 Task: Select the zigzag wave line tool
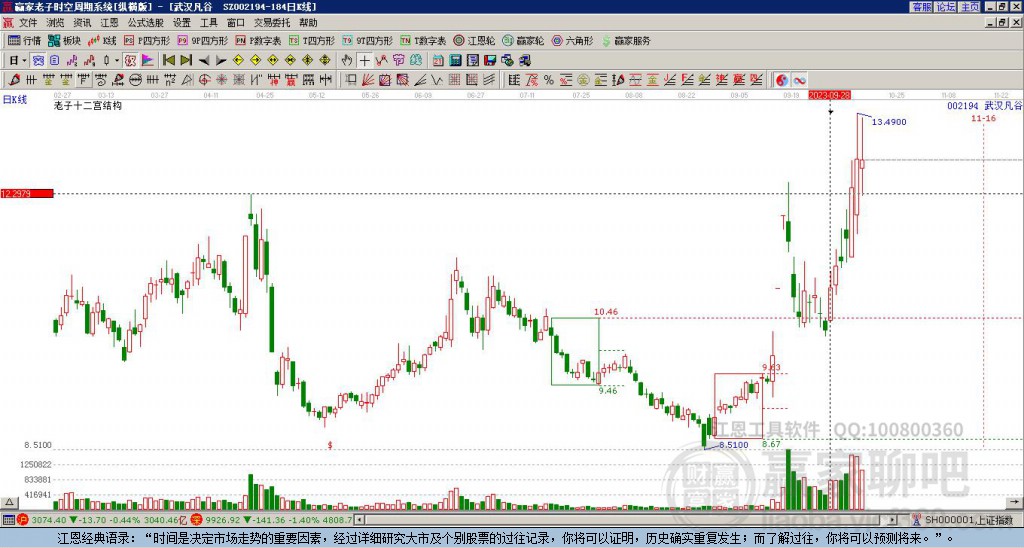click(x=436, y=80)
